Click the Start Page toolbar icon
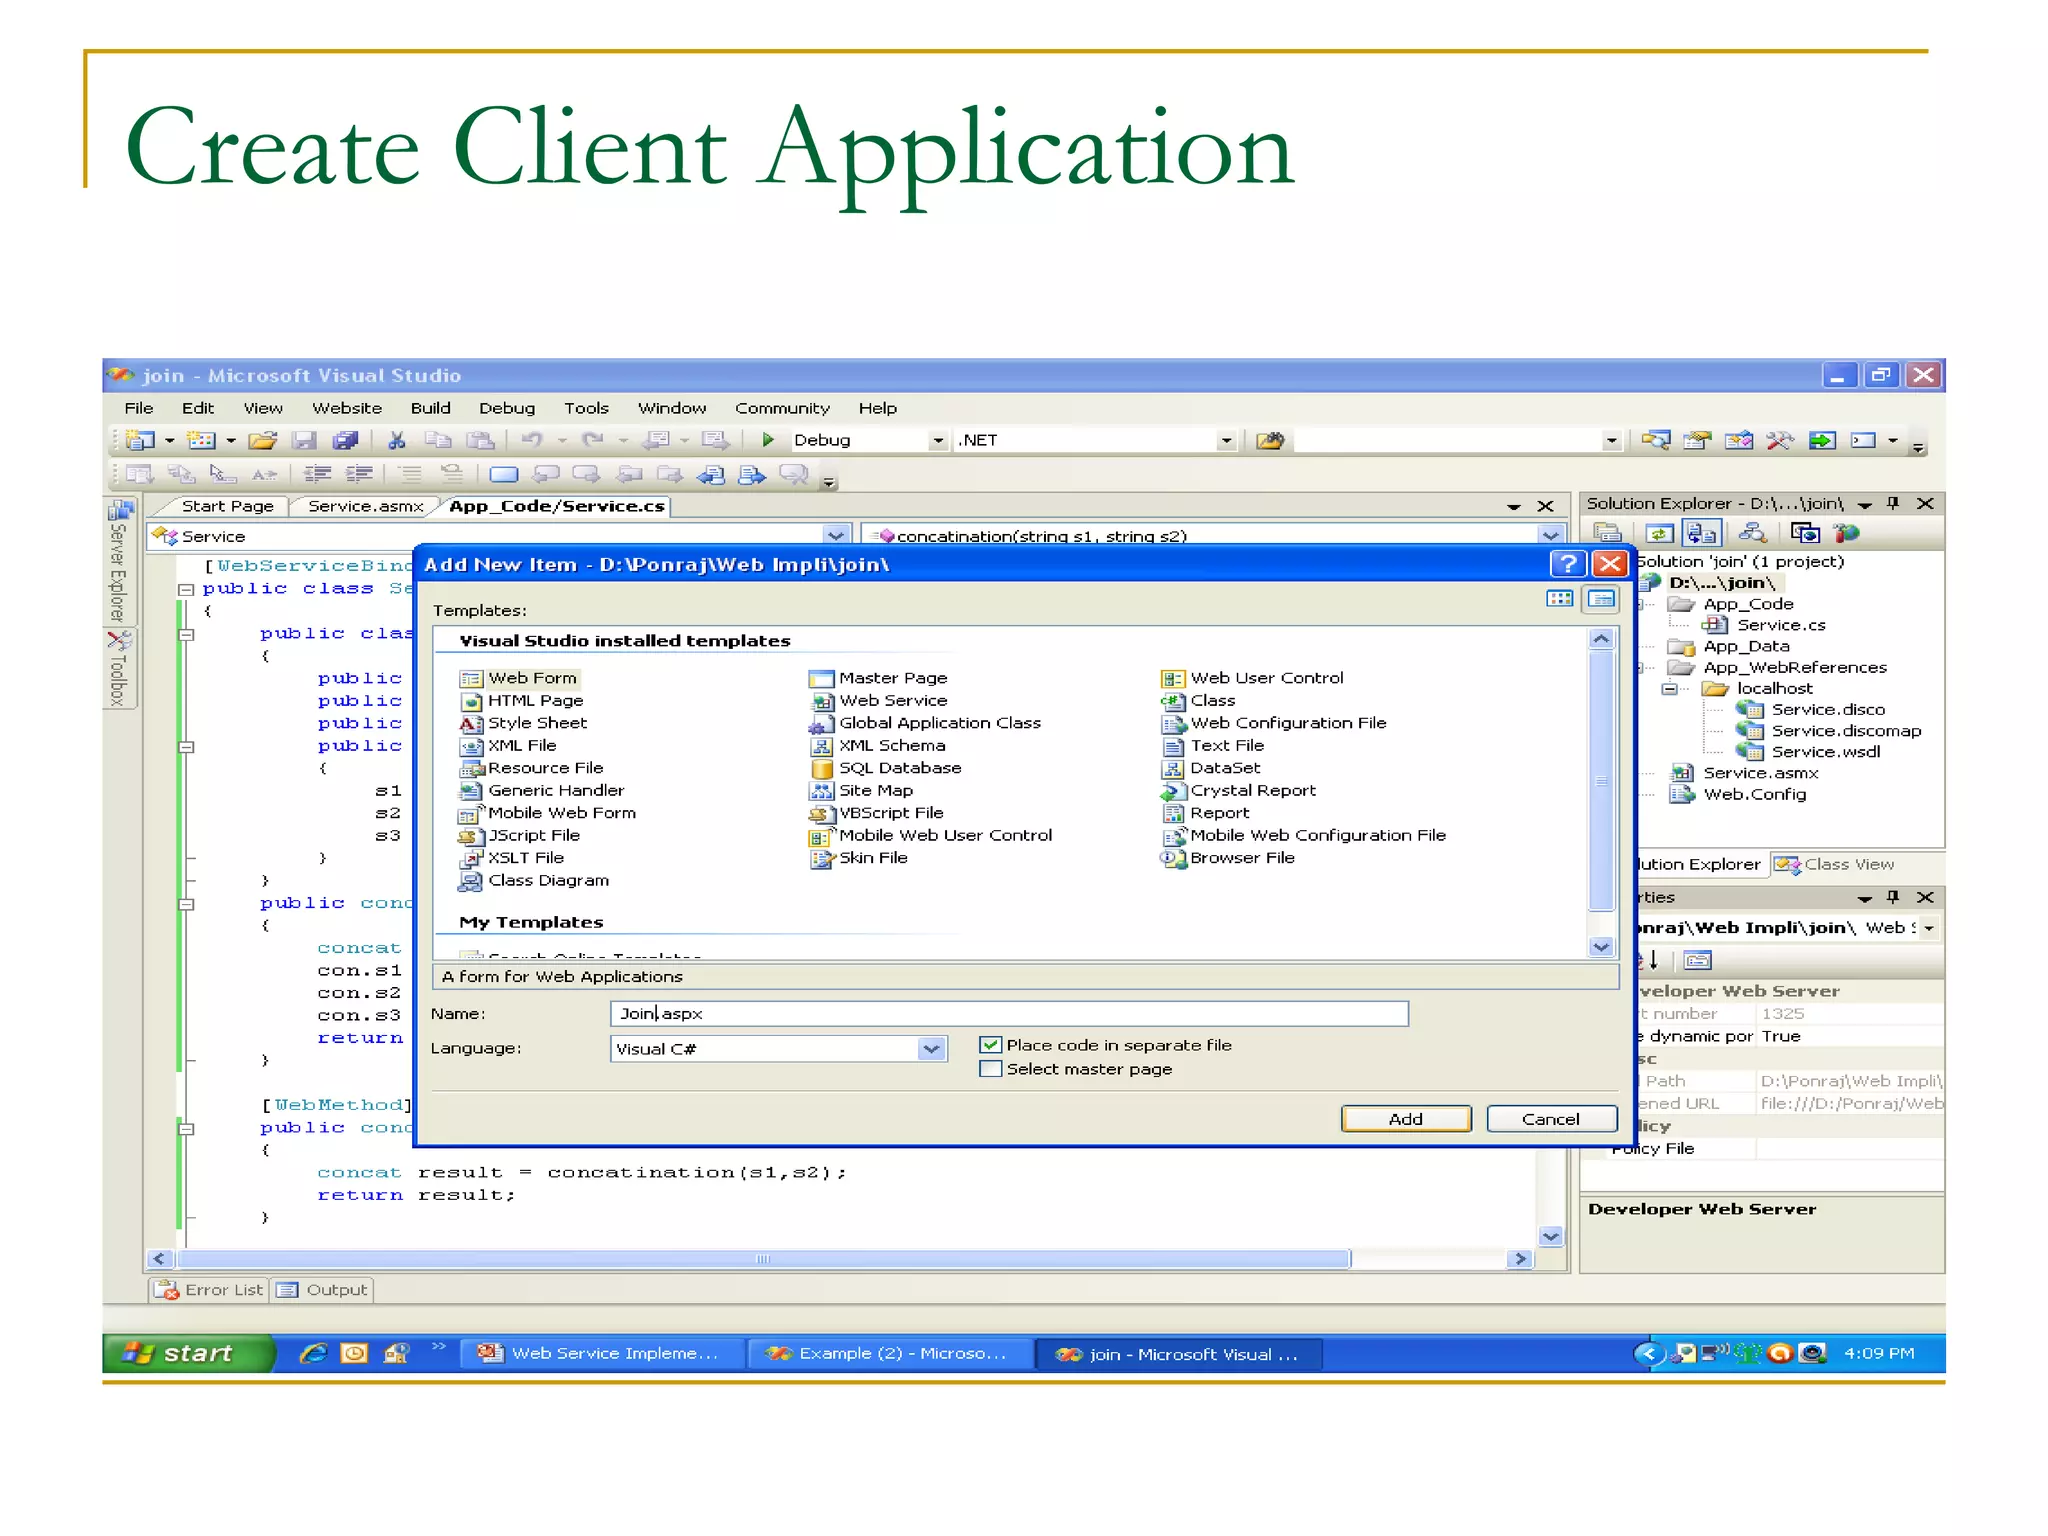The height and width of the screenshot is (1536, 2048). coord(1822,440)
